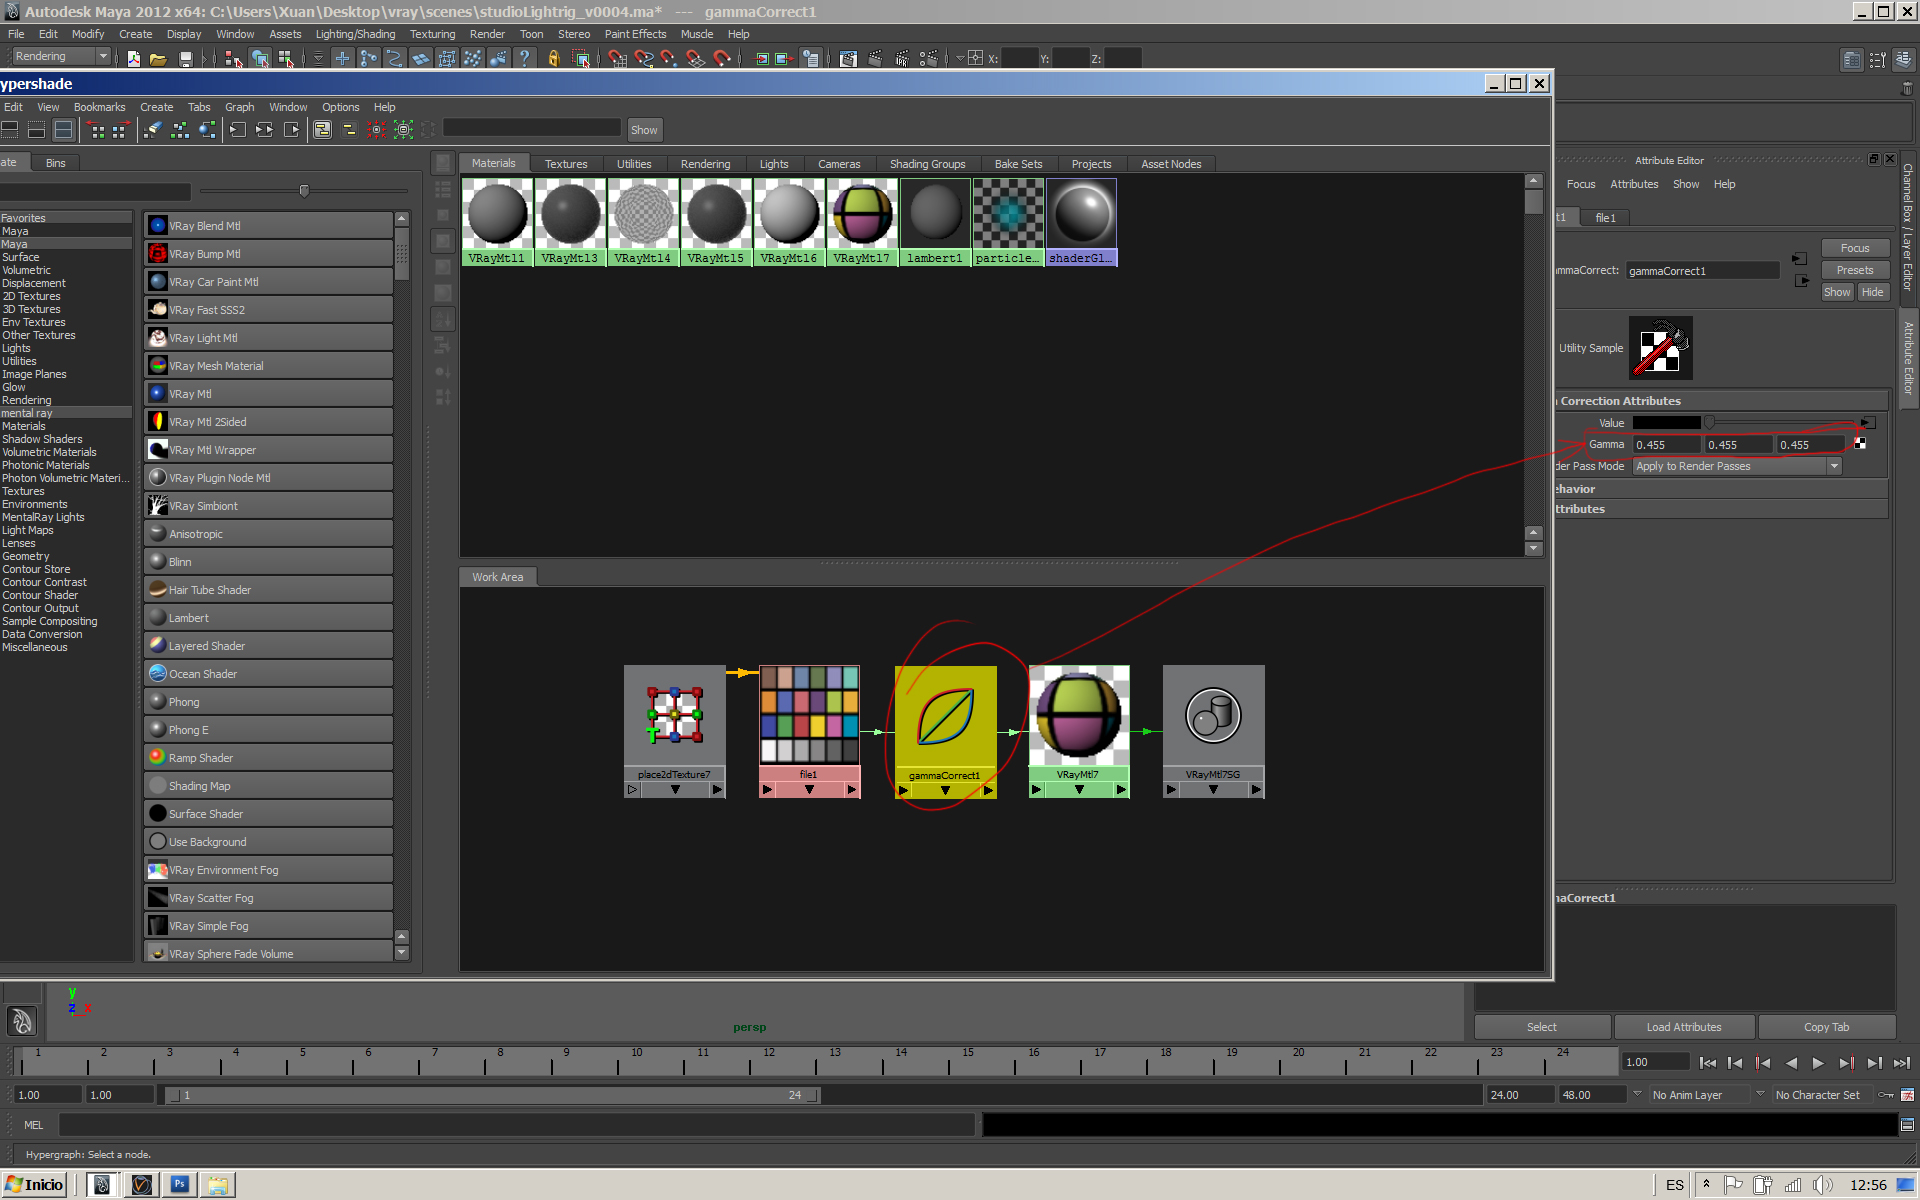Open the Render Pass Mode dropdown
The height and width of the screenshot is (1200, 1920).
tap(1737, 467)
